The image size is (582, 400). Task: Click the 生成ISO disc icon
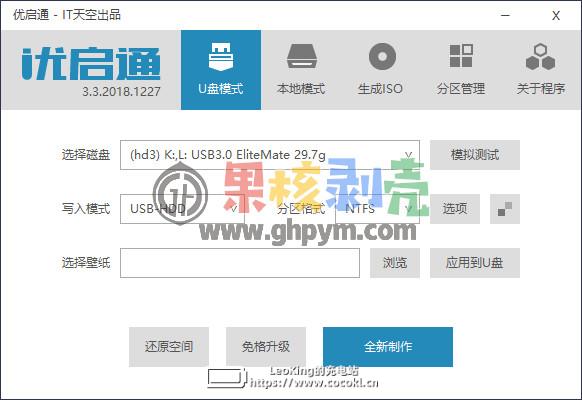point(382,56)
